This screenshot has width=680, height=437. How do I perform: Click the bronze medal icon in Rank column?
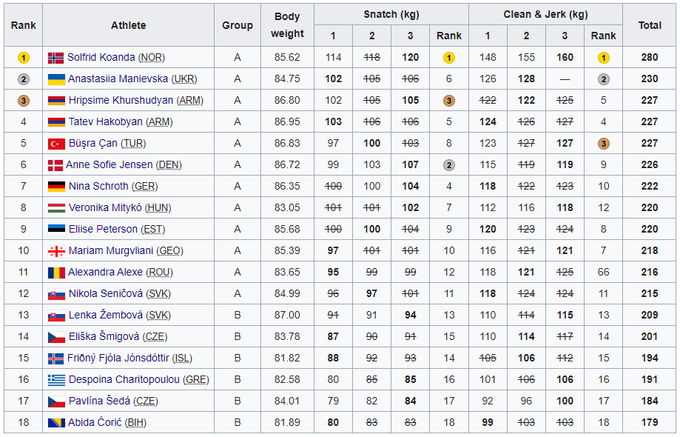click(24, 100)
